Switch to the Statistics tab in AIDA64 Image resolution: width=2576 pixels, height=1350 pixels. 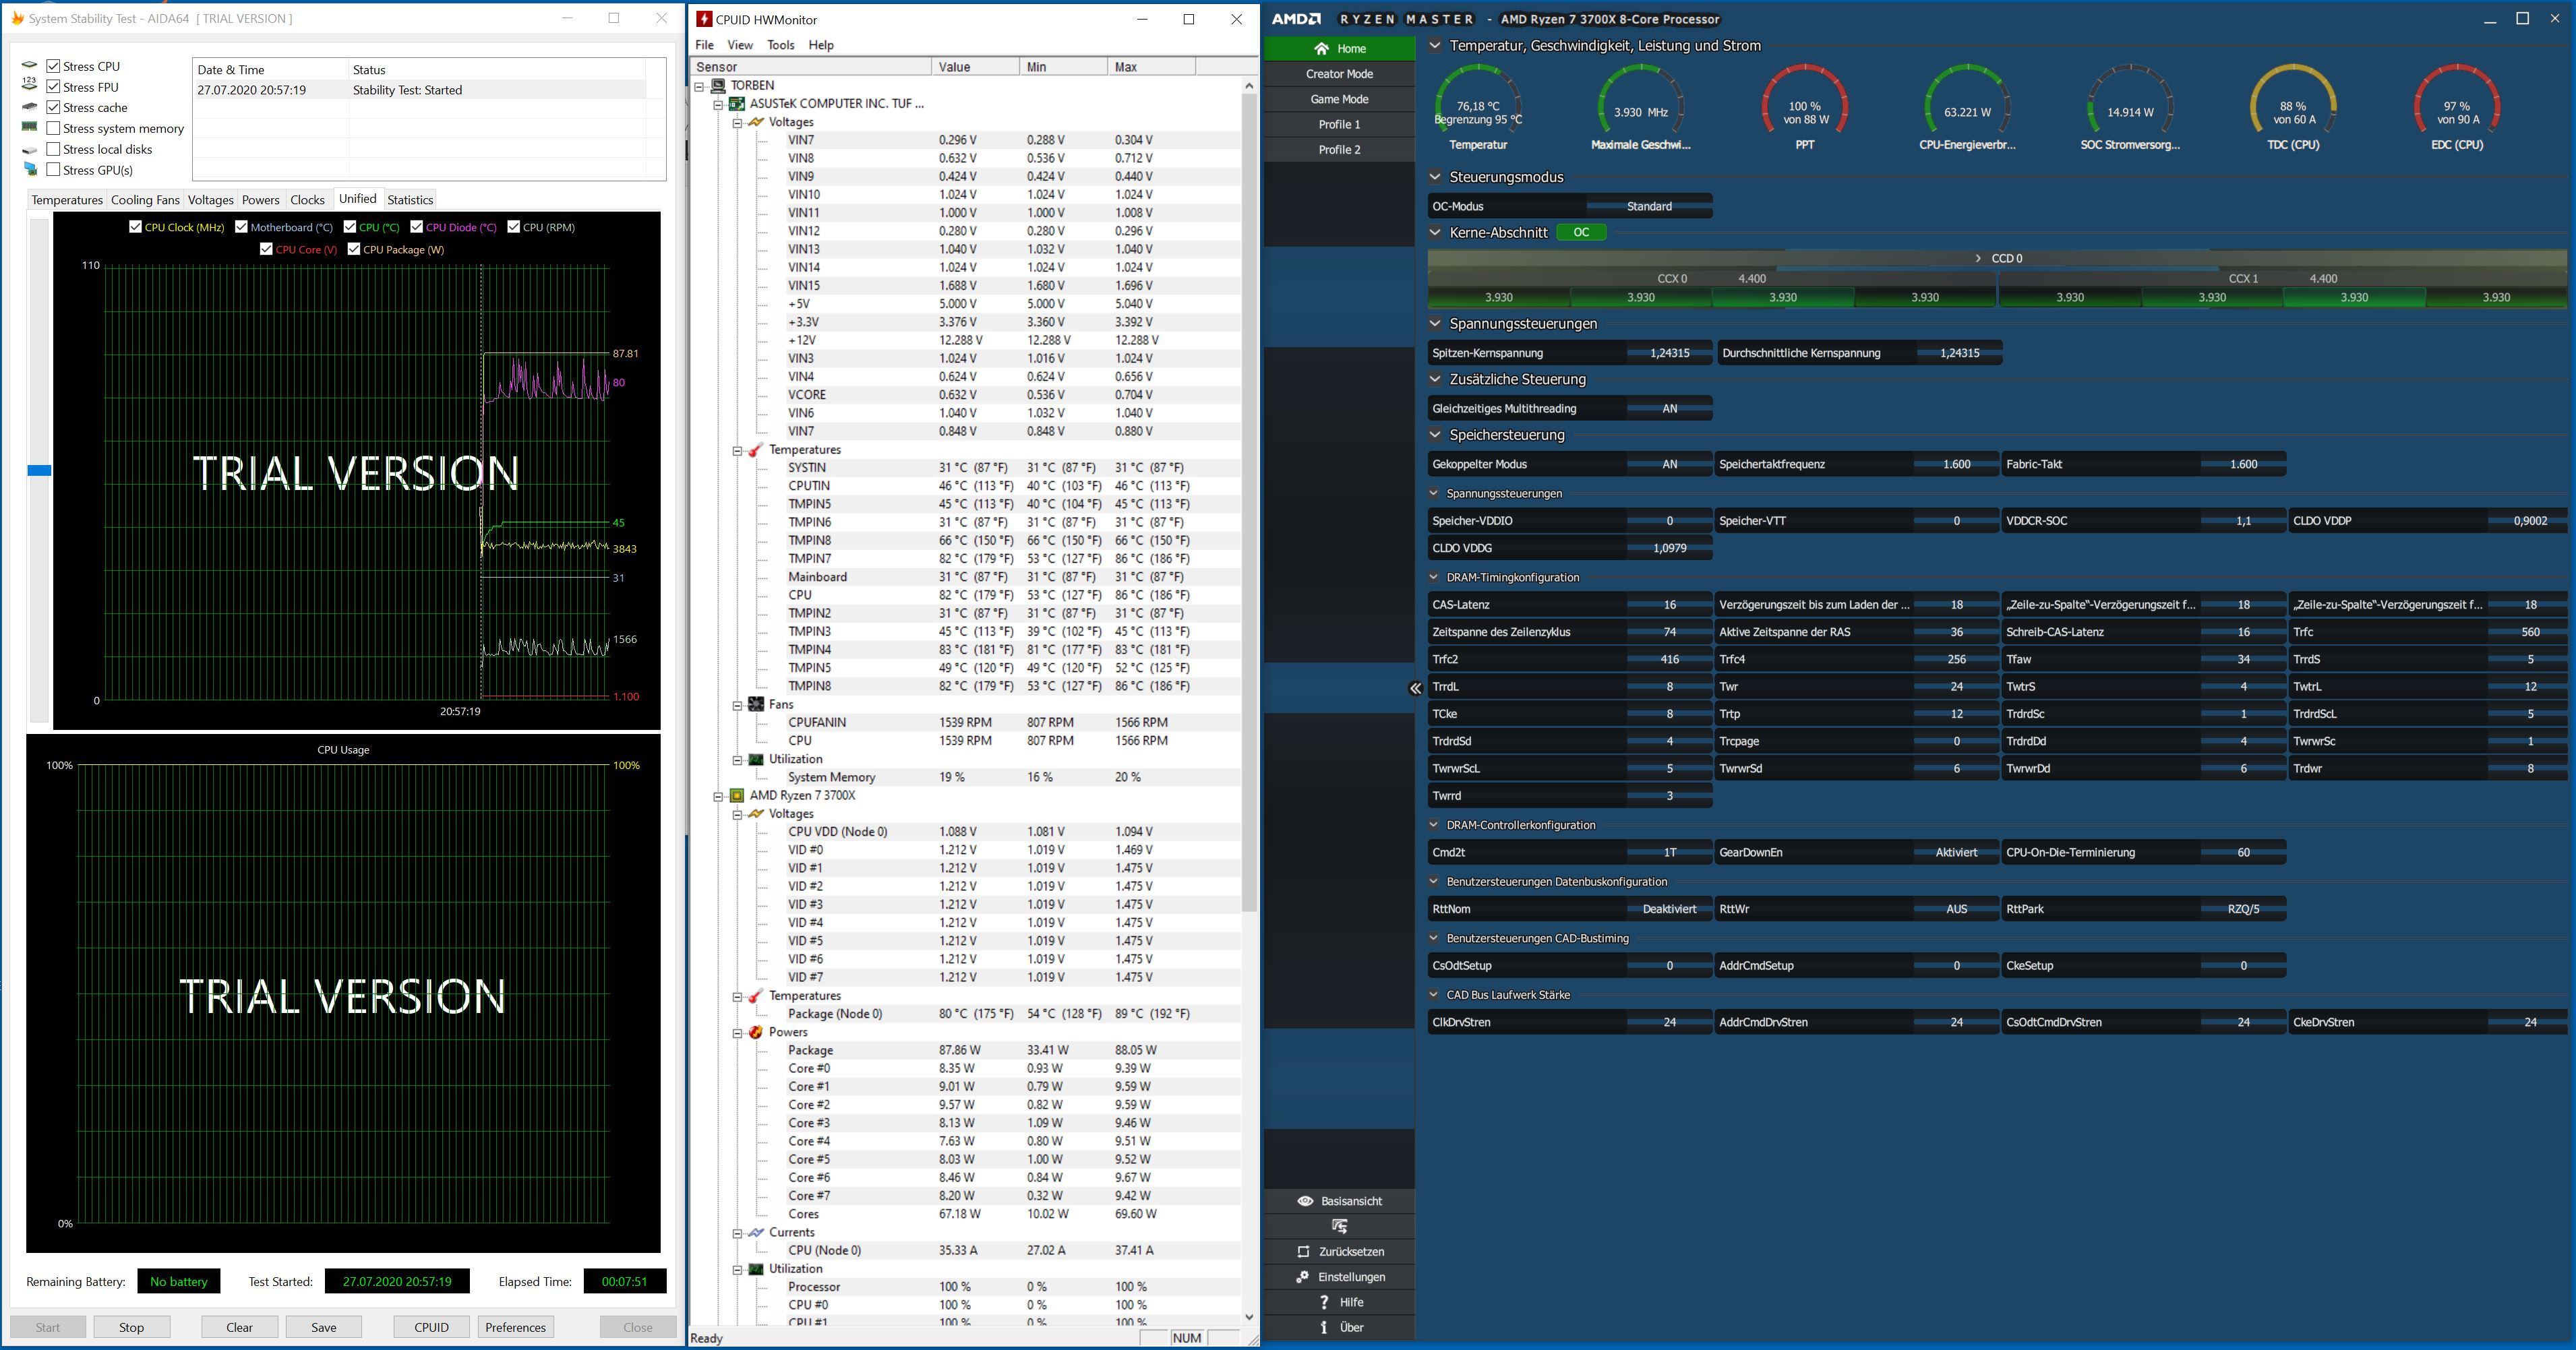[x=410, y=200]
